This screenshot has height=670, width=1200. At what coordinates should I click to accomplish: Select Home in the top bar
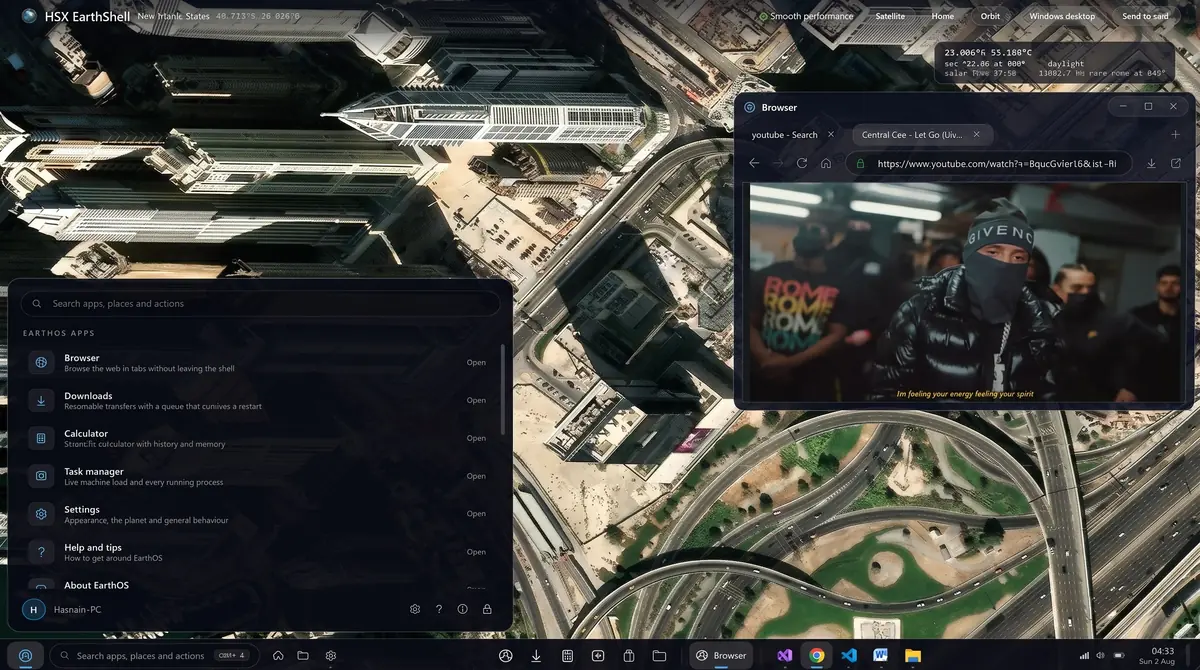(x=942, y=16)
